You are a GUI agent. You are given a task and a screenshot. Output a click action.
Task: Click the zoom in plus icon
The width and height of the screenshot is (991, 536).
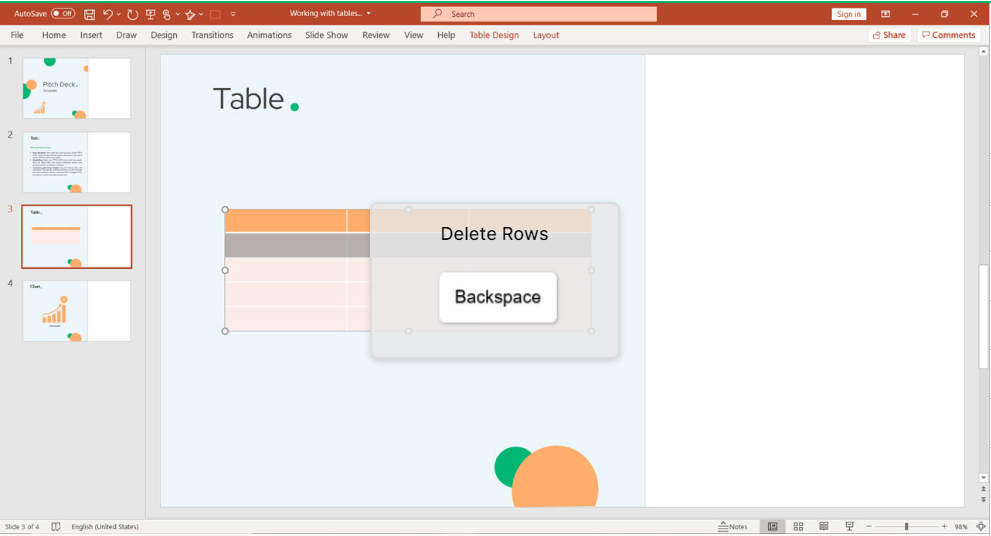(944, 526)
